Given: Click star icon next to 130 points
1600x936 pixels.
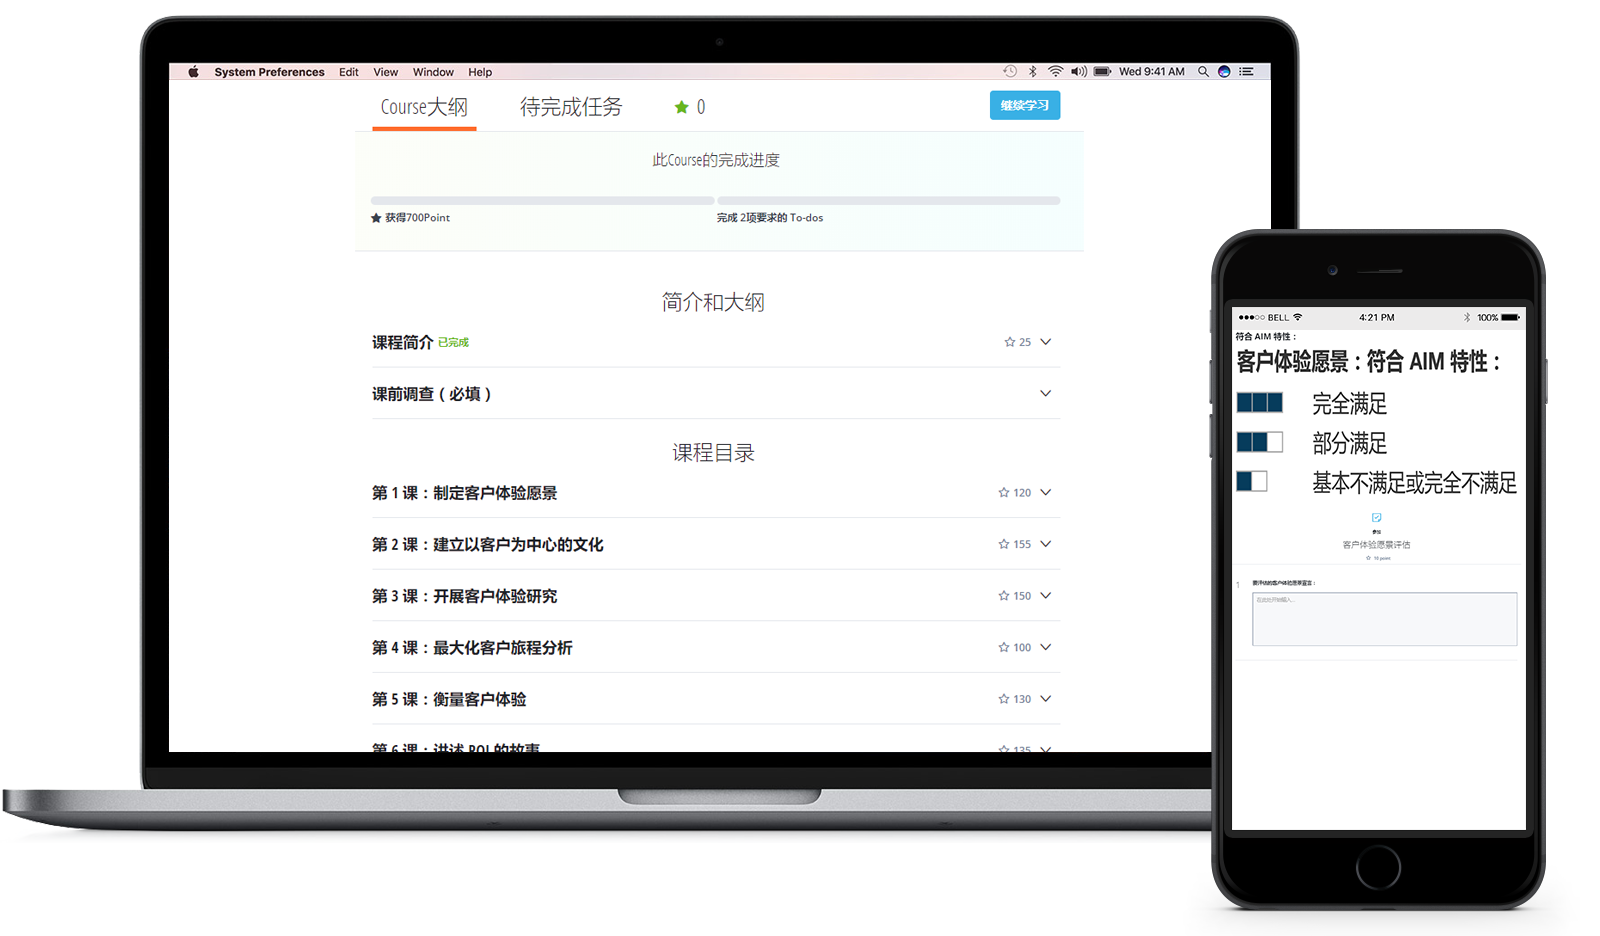Looking at the screenshot, I should tap(1004, 699).
